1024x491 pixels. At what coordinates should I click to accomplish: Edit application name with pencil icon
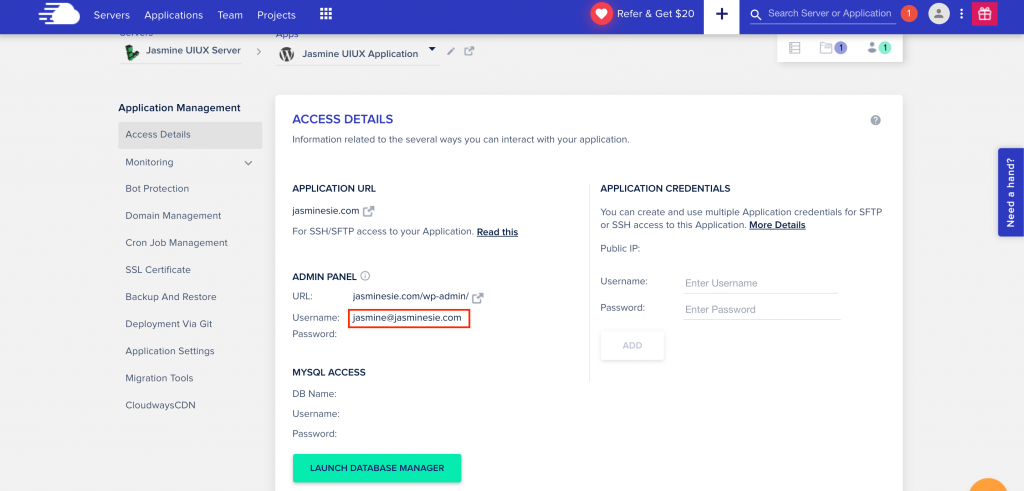pyautogui.click(x=451, y=51)
